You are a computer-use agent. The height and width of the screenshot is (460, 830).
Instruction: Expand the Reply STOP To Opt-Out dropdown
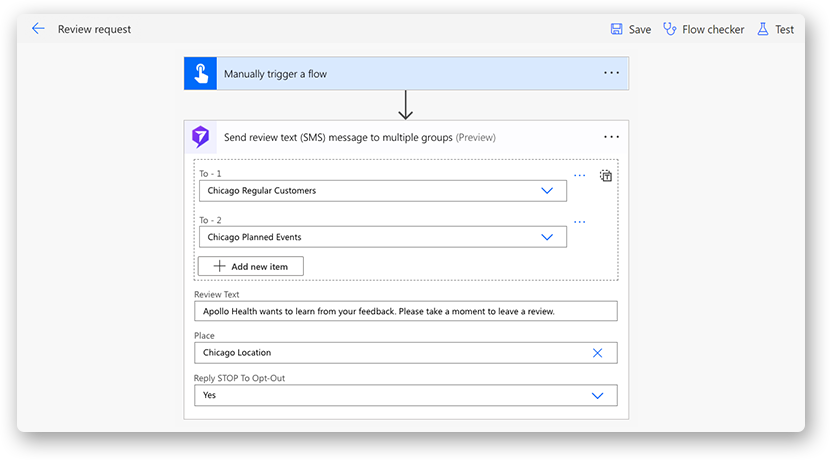(x=597, y=395)
